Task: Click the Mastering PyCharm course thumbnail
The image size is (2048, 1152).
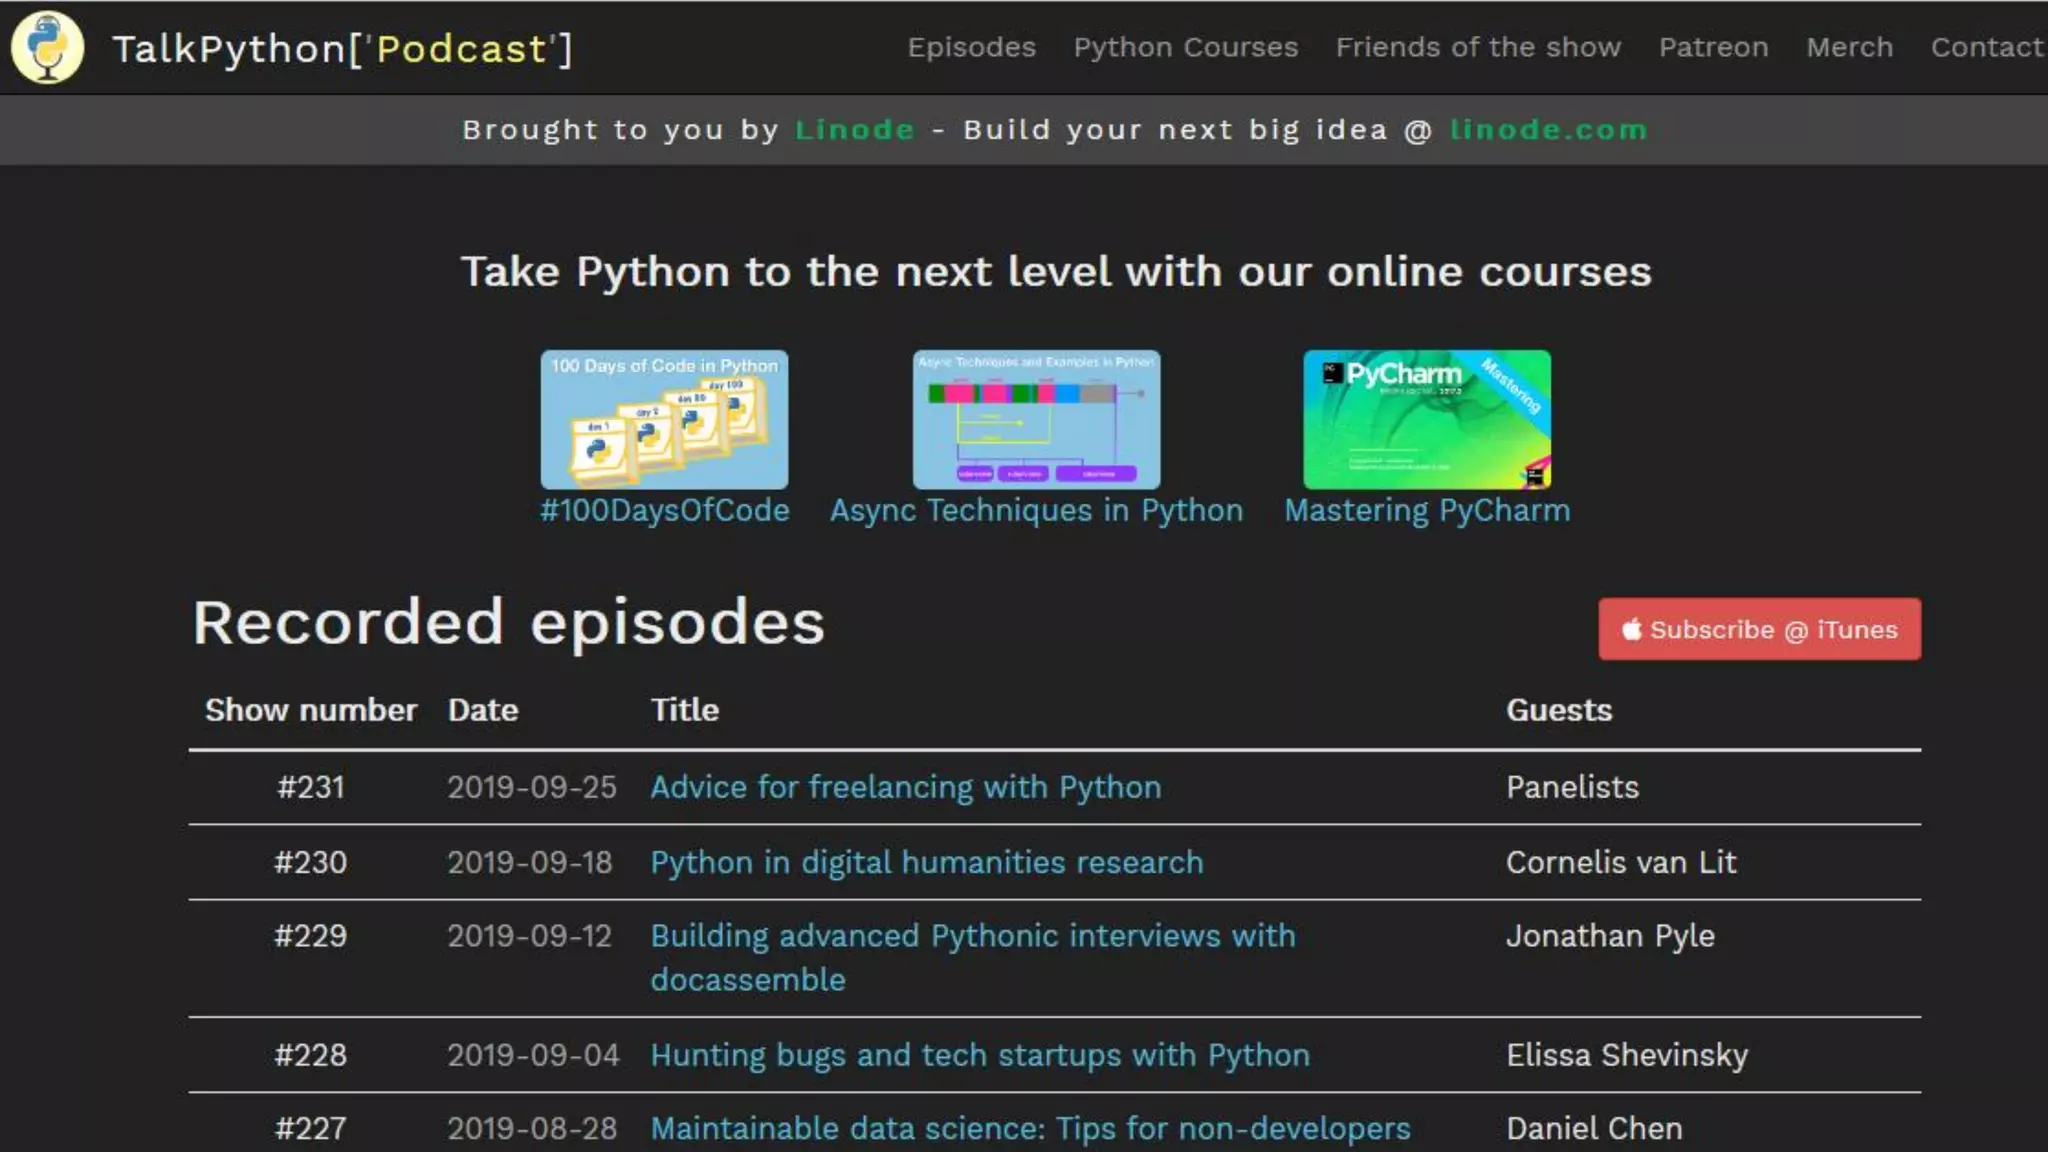Action: (x=1427, y=419)
